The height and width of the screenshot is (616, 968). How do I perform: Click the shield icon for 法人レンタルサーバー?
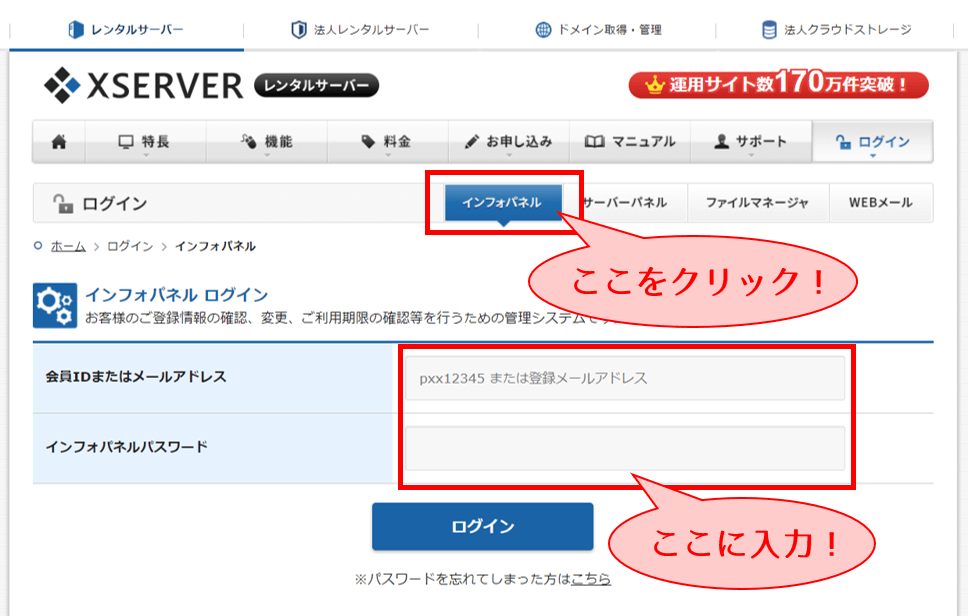click(x=299, y=29)
